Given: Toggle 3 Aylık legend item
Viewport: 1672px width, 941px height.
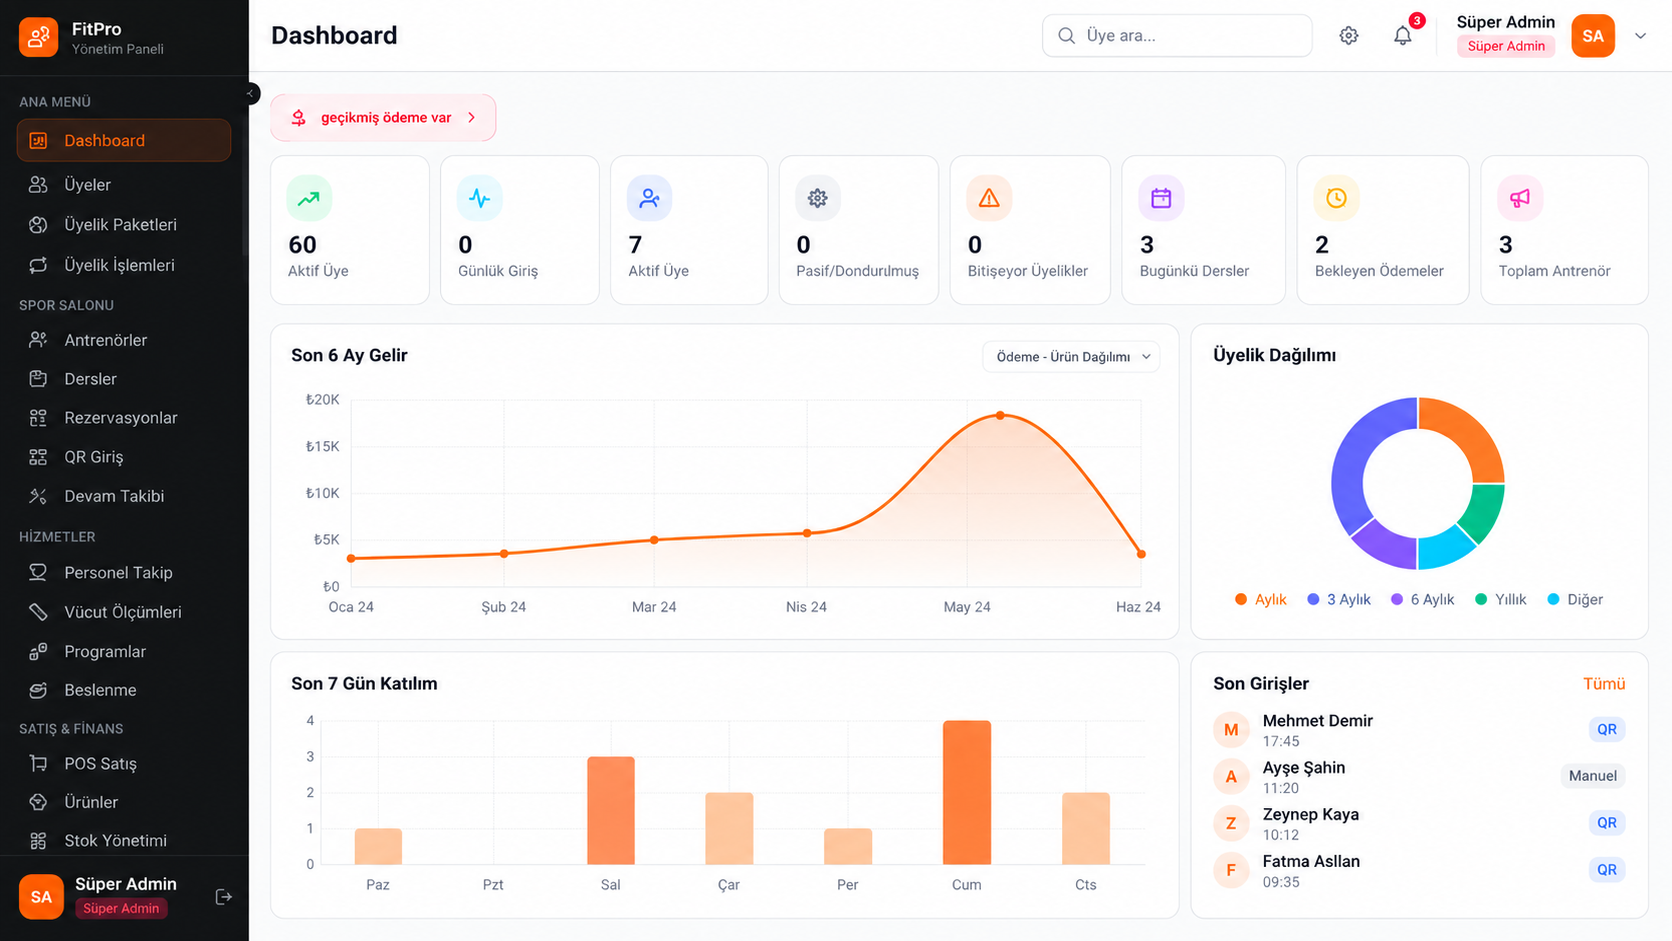Looking at the screenshot, I should pyautogui.click(x=1339, y=600).
